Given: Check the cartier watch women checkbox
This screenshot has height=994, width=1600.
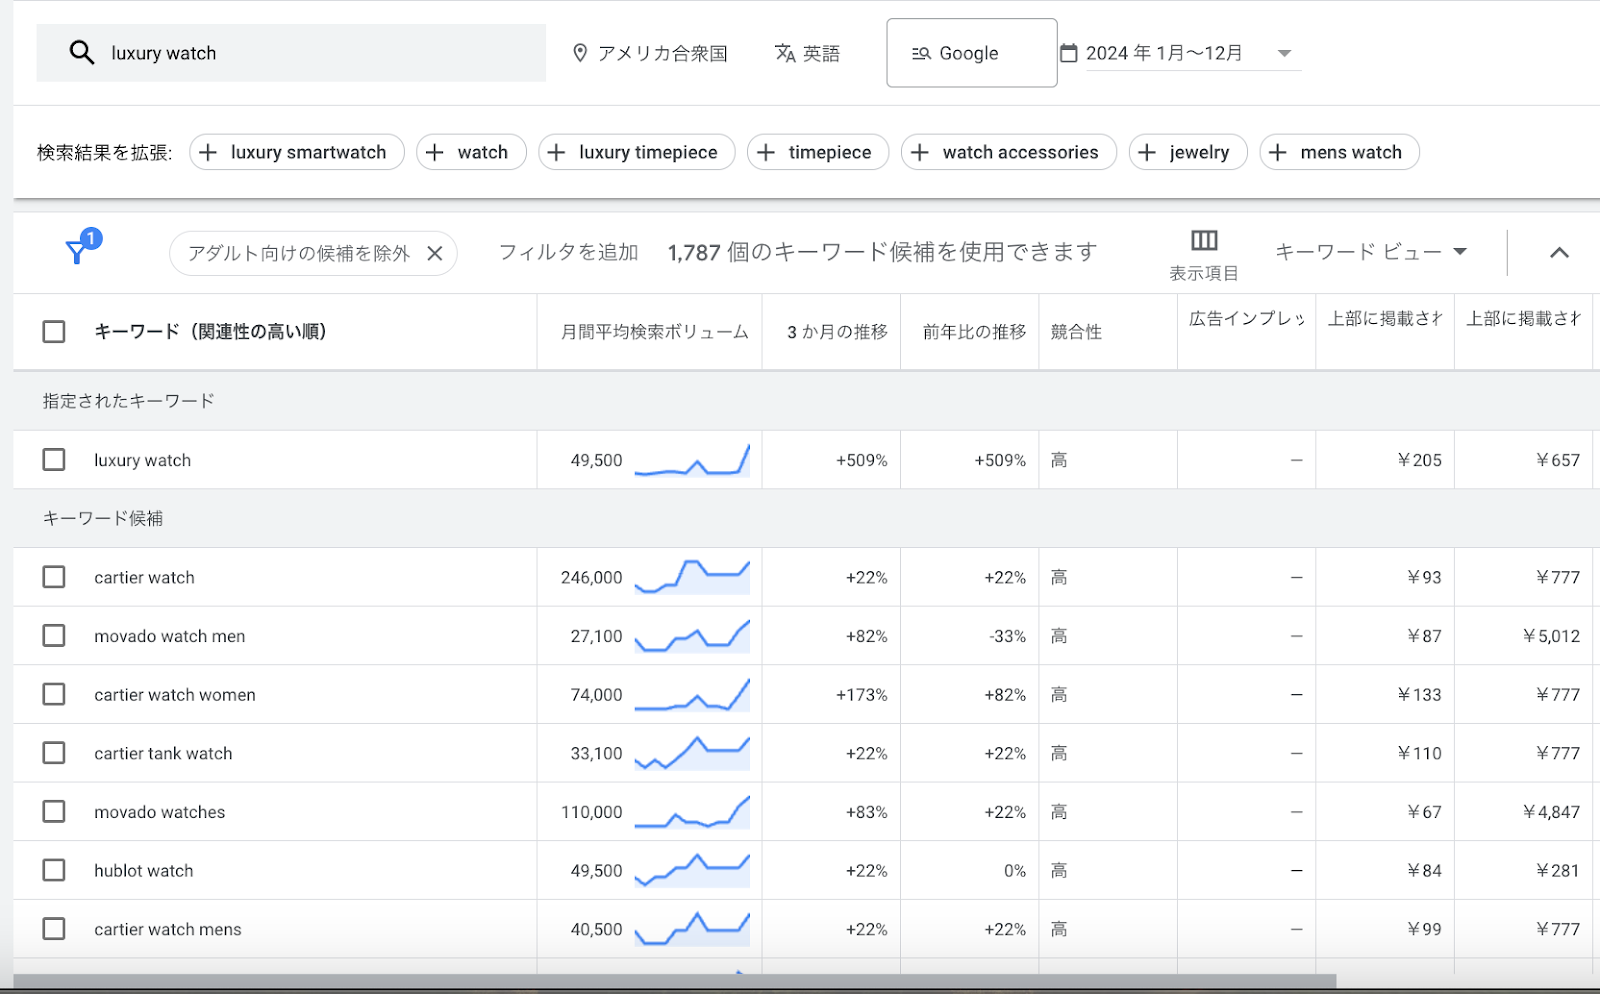Looking at the screenshot, I should click(x=54, y=694).
